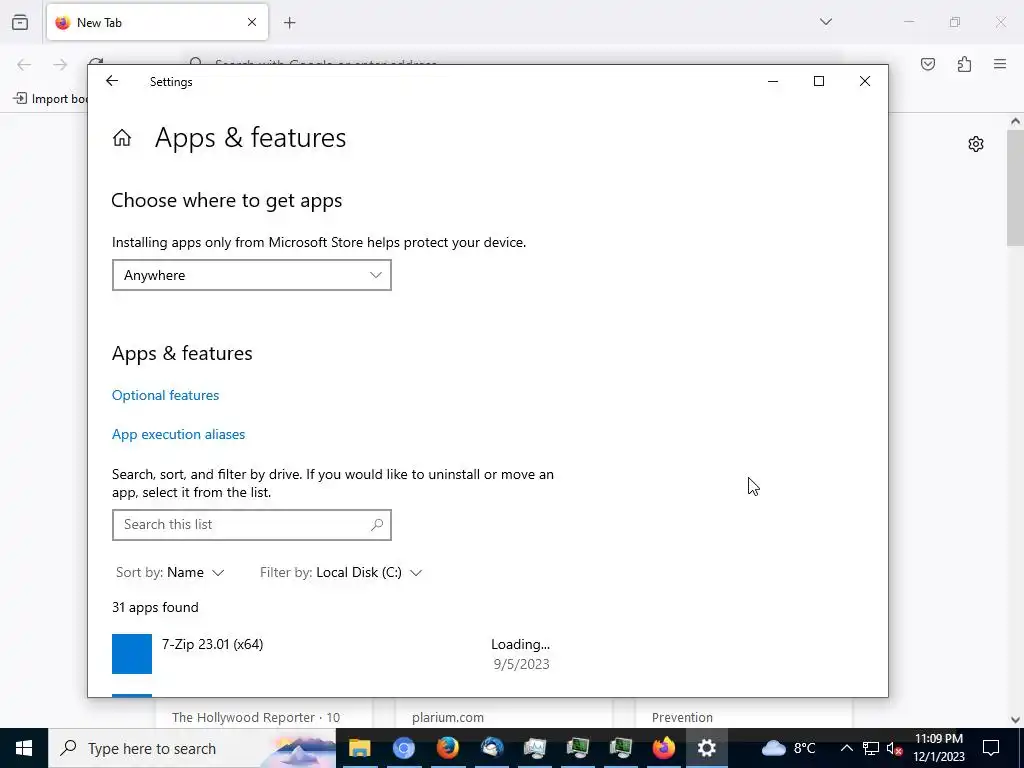Minimize the Settings window

(x=773, y=81)
